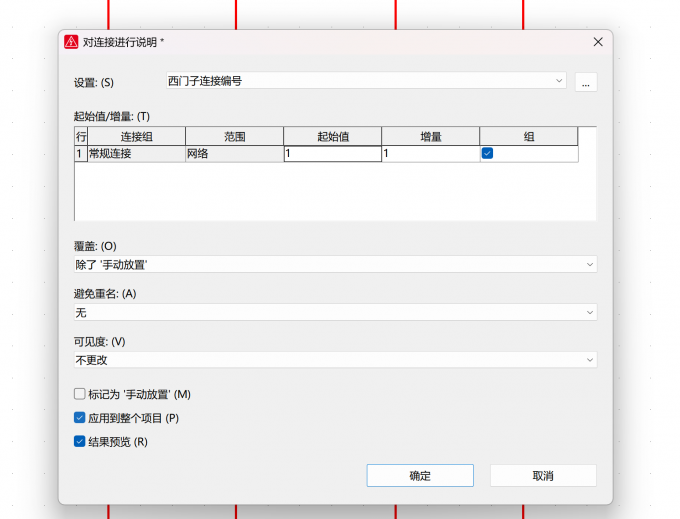Toggle the 组 checkbox in row 1
Viewport: 680px width, 519px height.
[x=487, y=153]
